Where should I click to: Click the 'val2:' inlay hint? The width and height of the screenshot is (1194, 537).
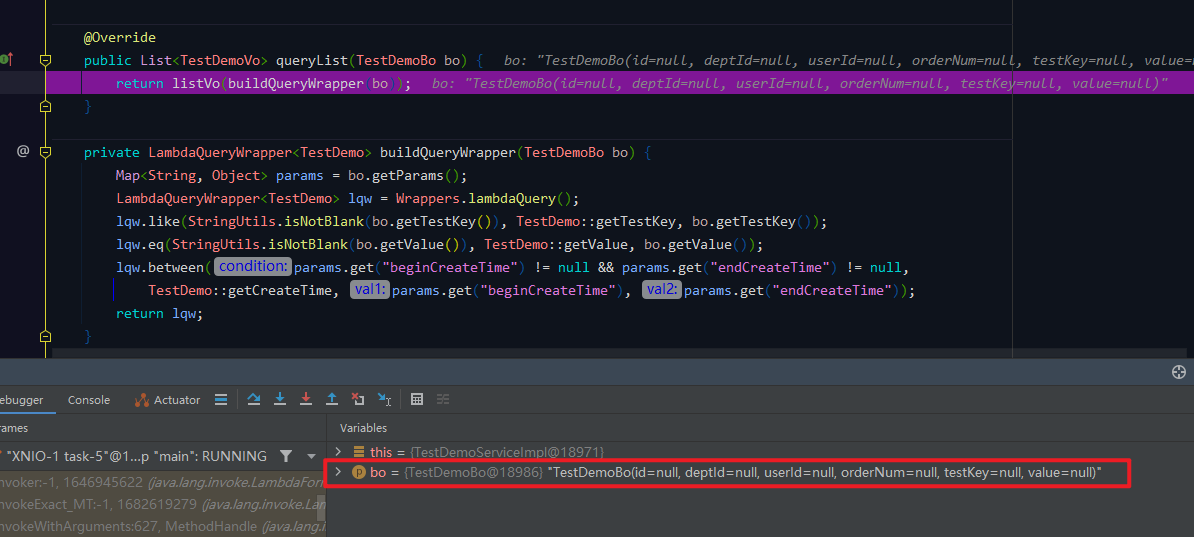[662, 290]
